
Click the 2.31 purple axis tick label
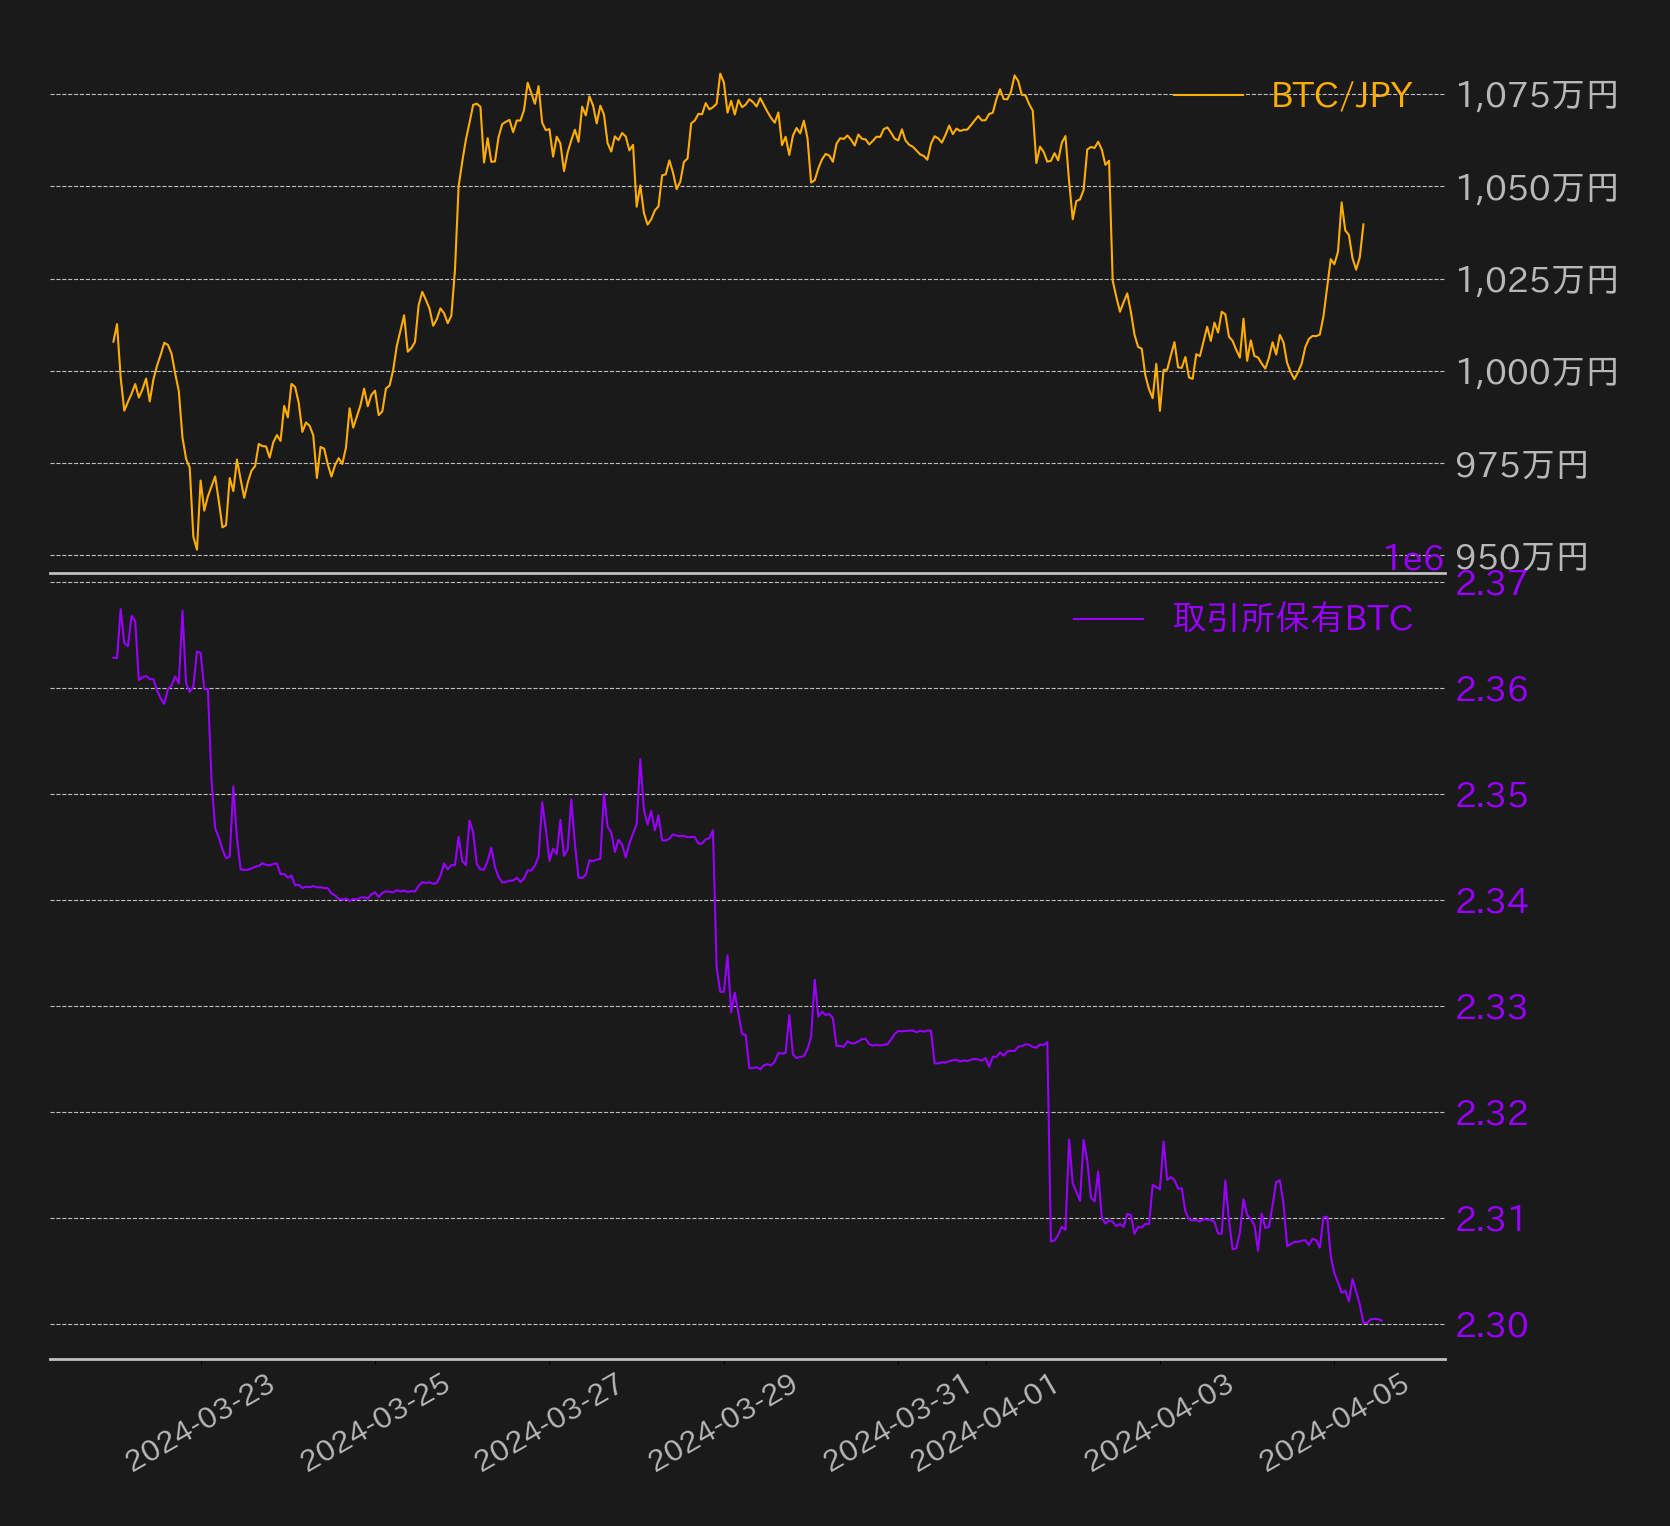[x=1492, y=1219]
